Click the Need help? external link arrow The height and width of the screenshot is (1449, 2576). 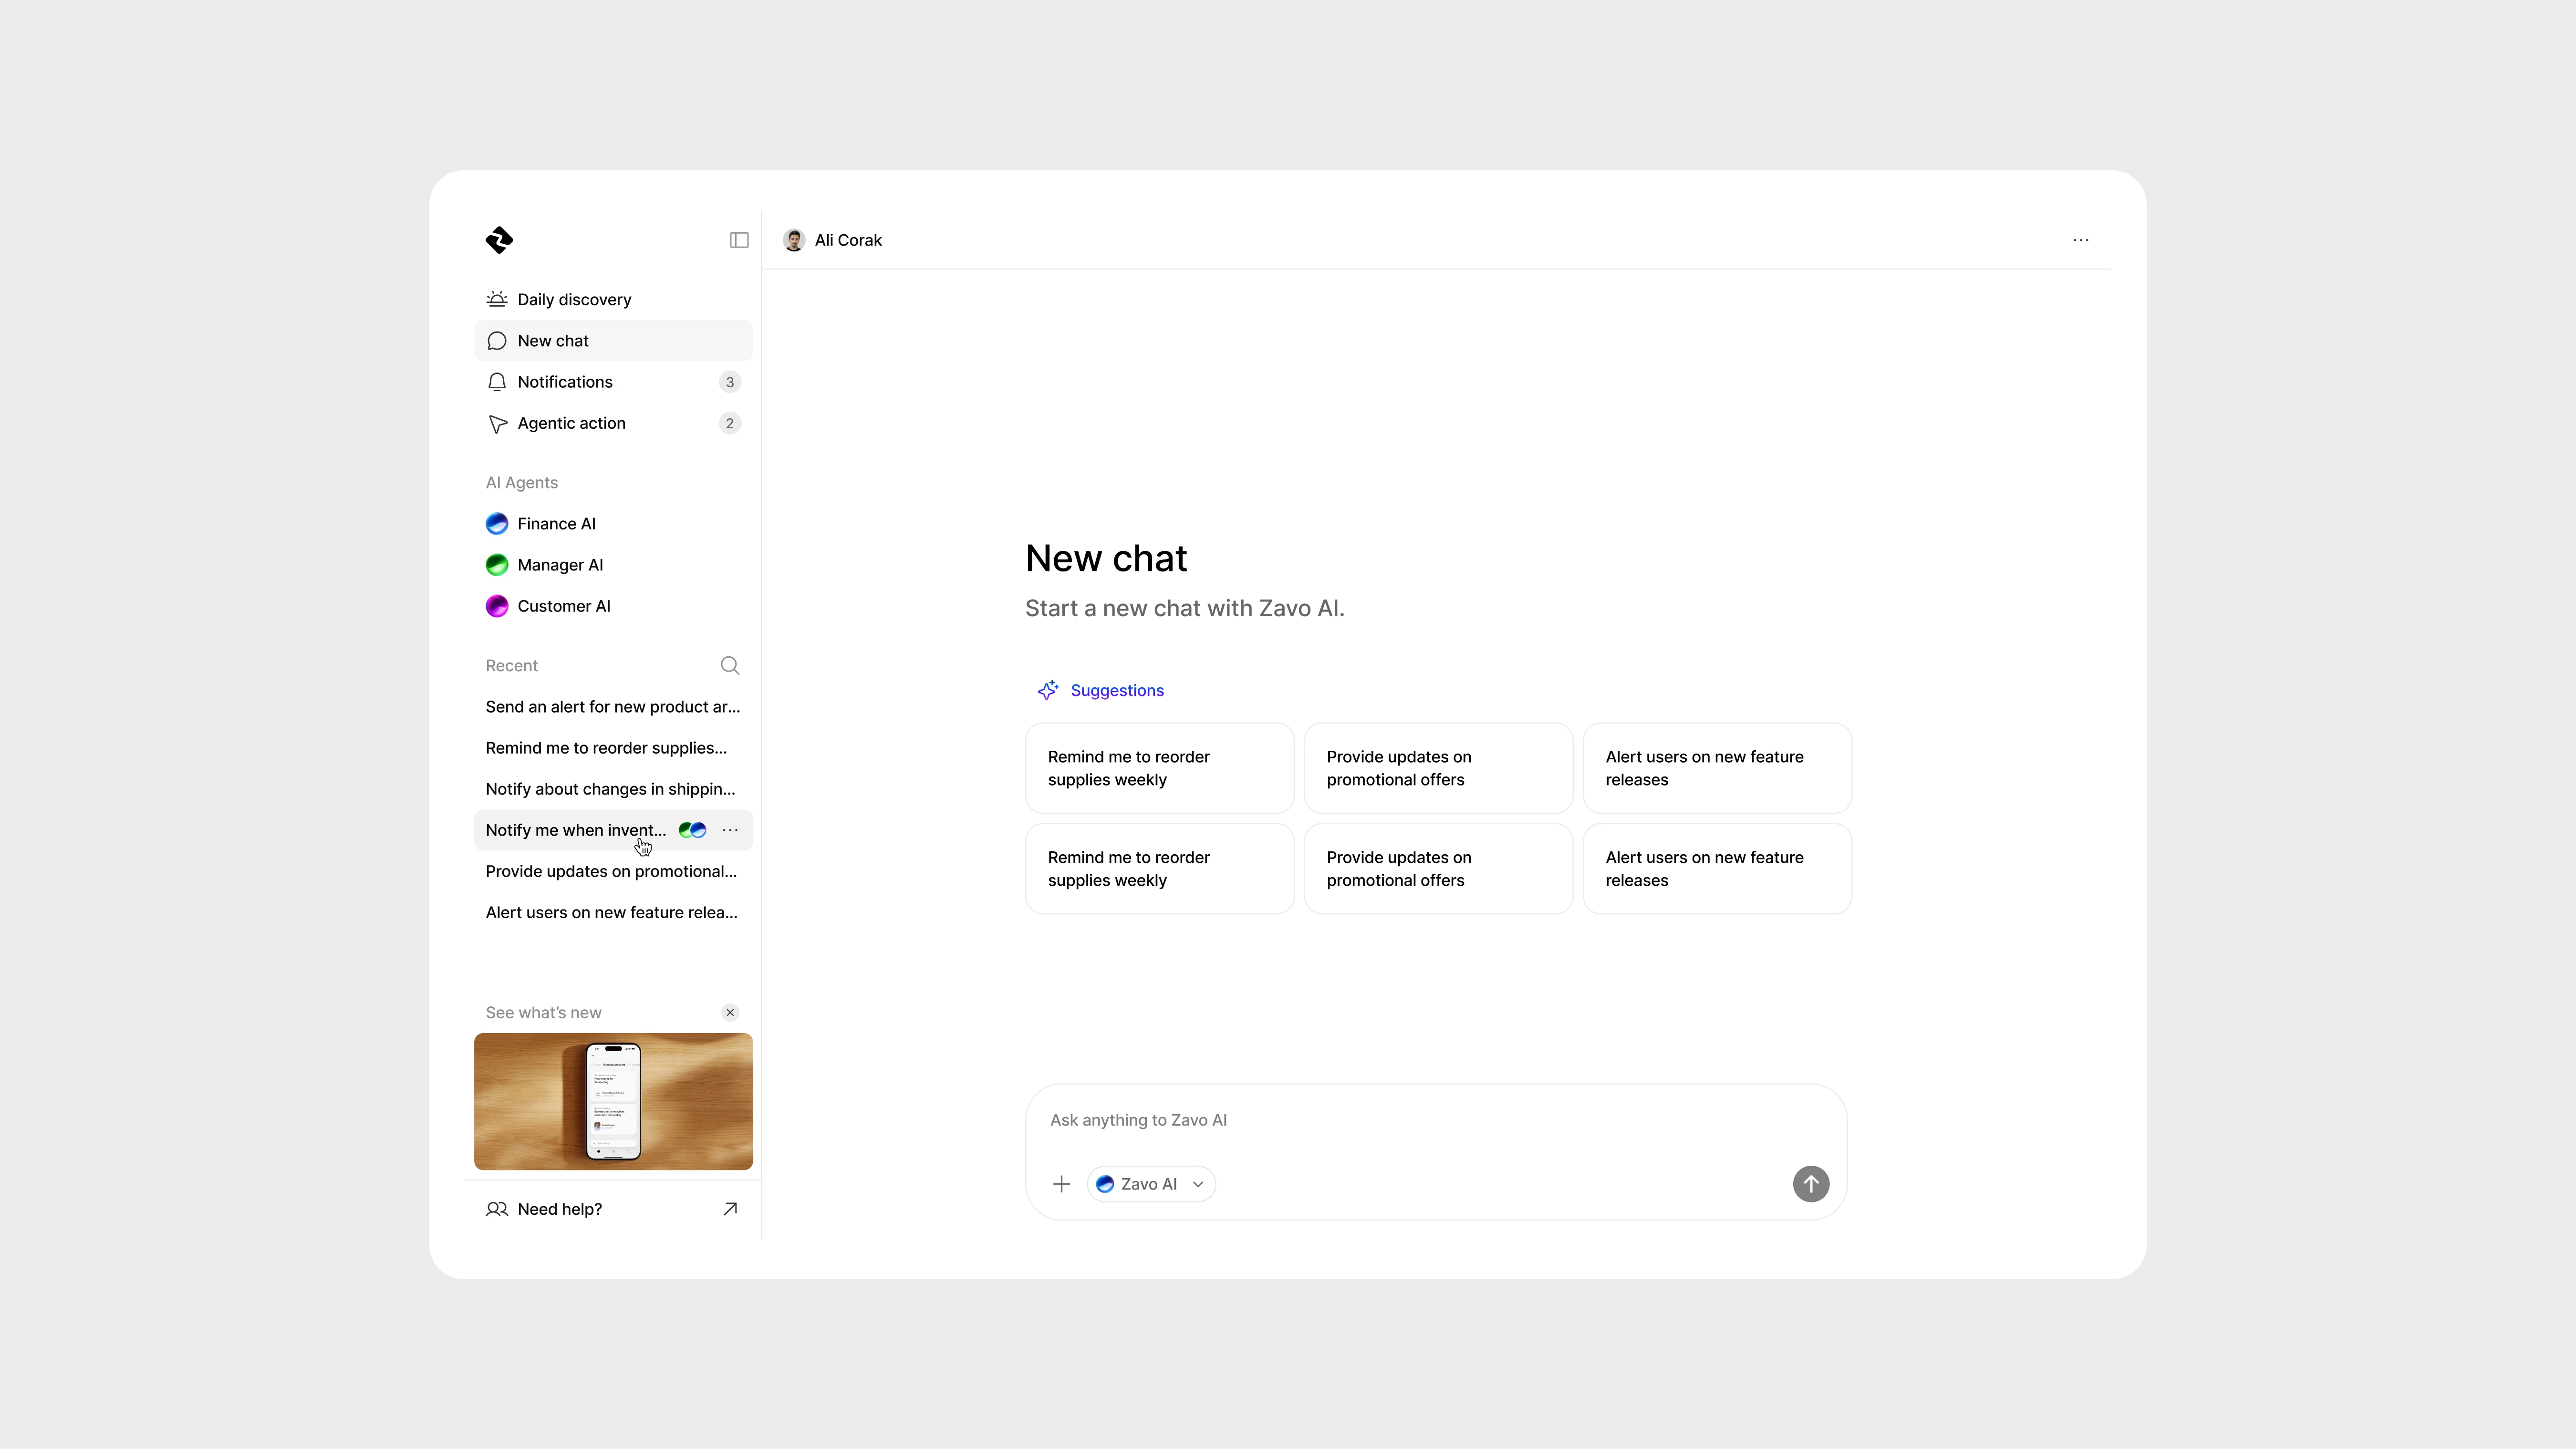coord(730,1209)
